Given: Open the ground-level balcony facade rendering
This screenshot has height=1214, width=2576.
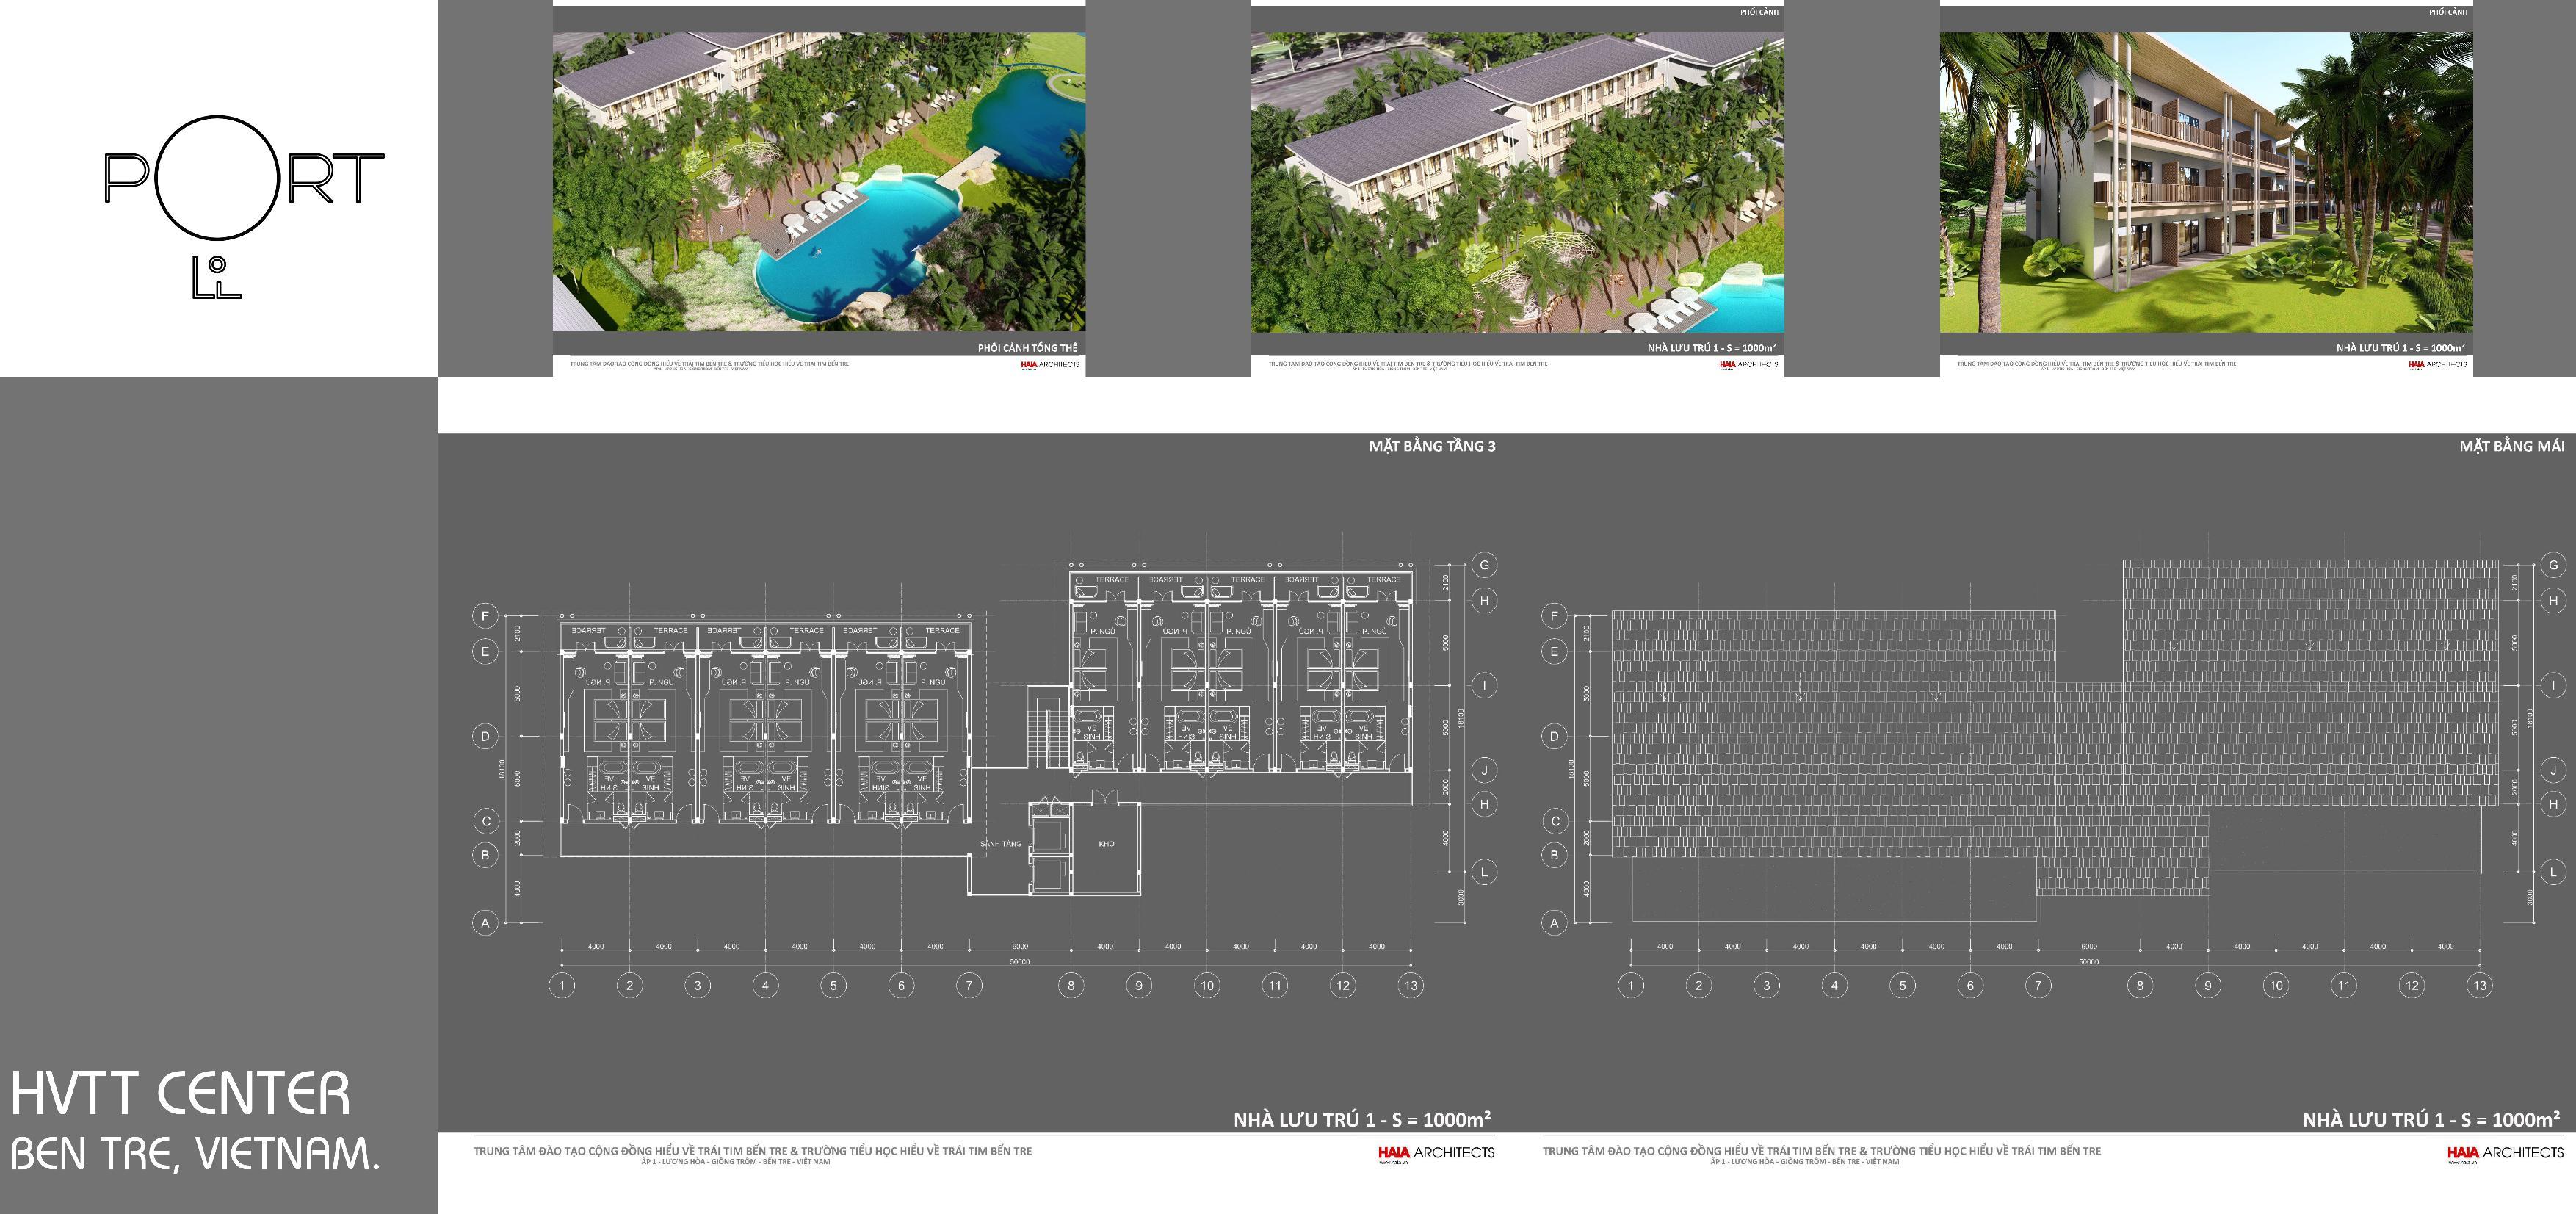Looking at the screenshot, I should 2206,182.
